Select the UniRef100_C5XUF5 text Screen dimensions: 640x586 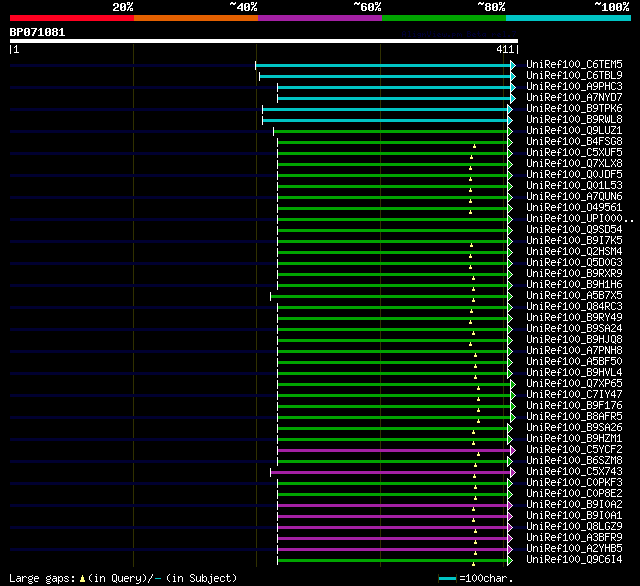[574, 153]
